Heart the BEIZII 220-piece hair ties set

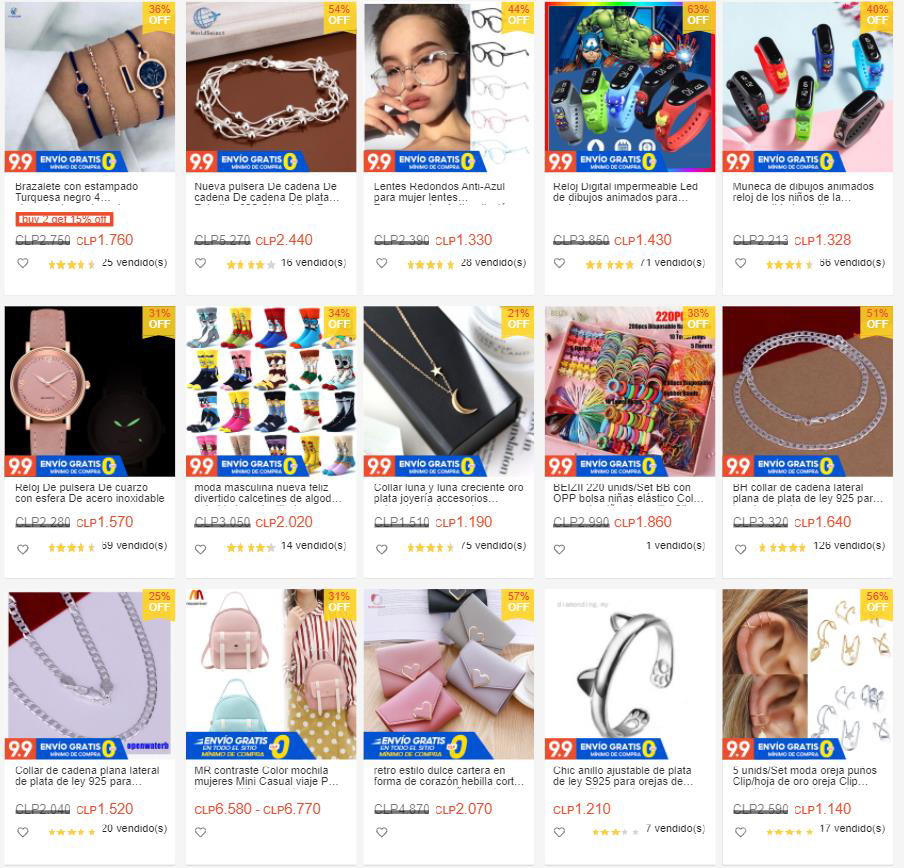pyautogui.click(x=559, y=549)
